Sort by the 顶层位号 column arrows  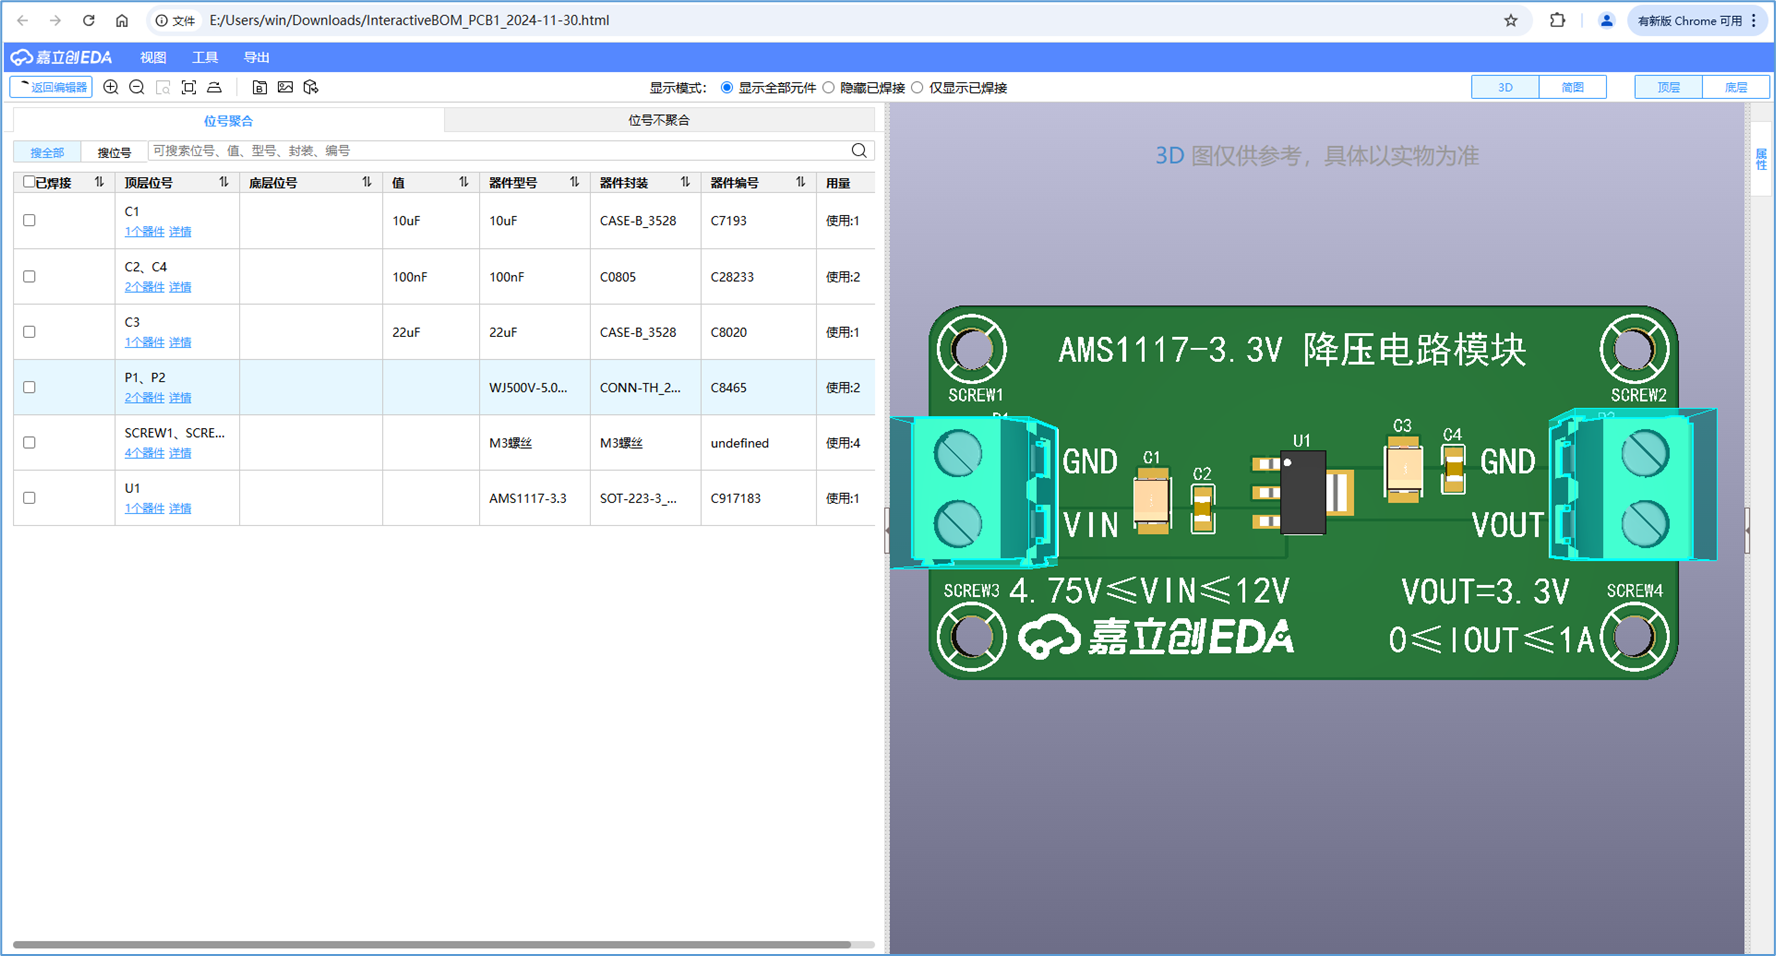coord(224,182)
